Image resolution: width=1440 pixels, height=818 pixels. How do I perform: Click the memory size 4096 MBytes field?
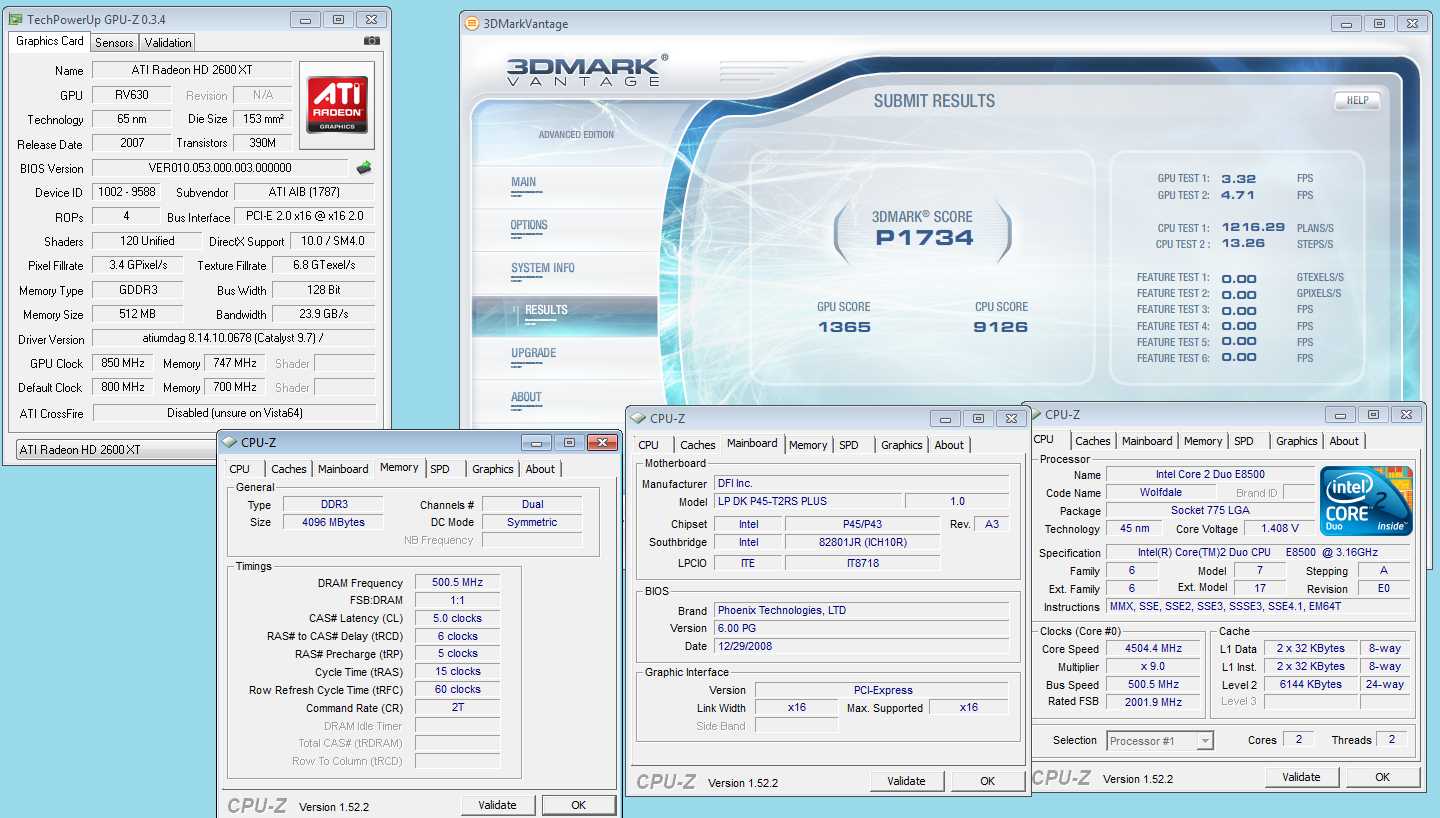[x=334, y=522]
